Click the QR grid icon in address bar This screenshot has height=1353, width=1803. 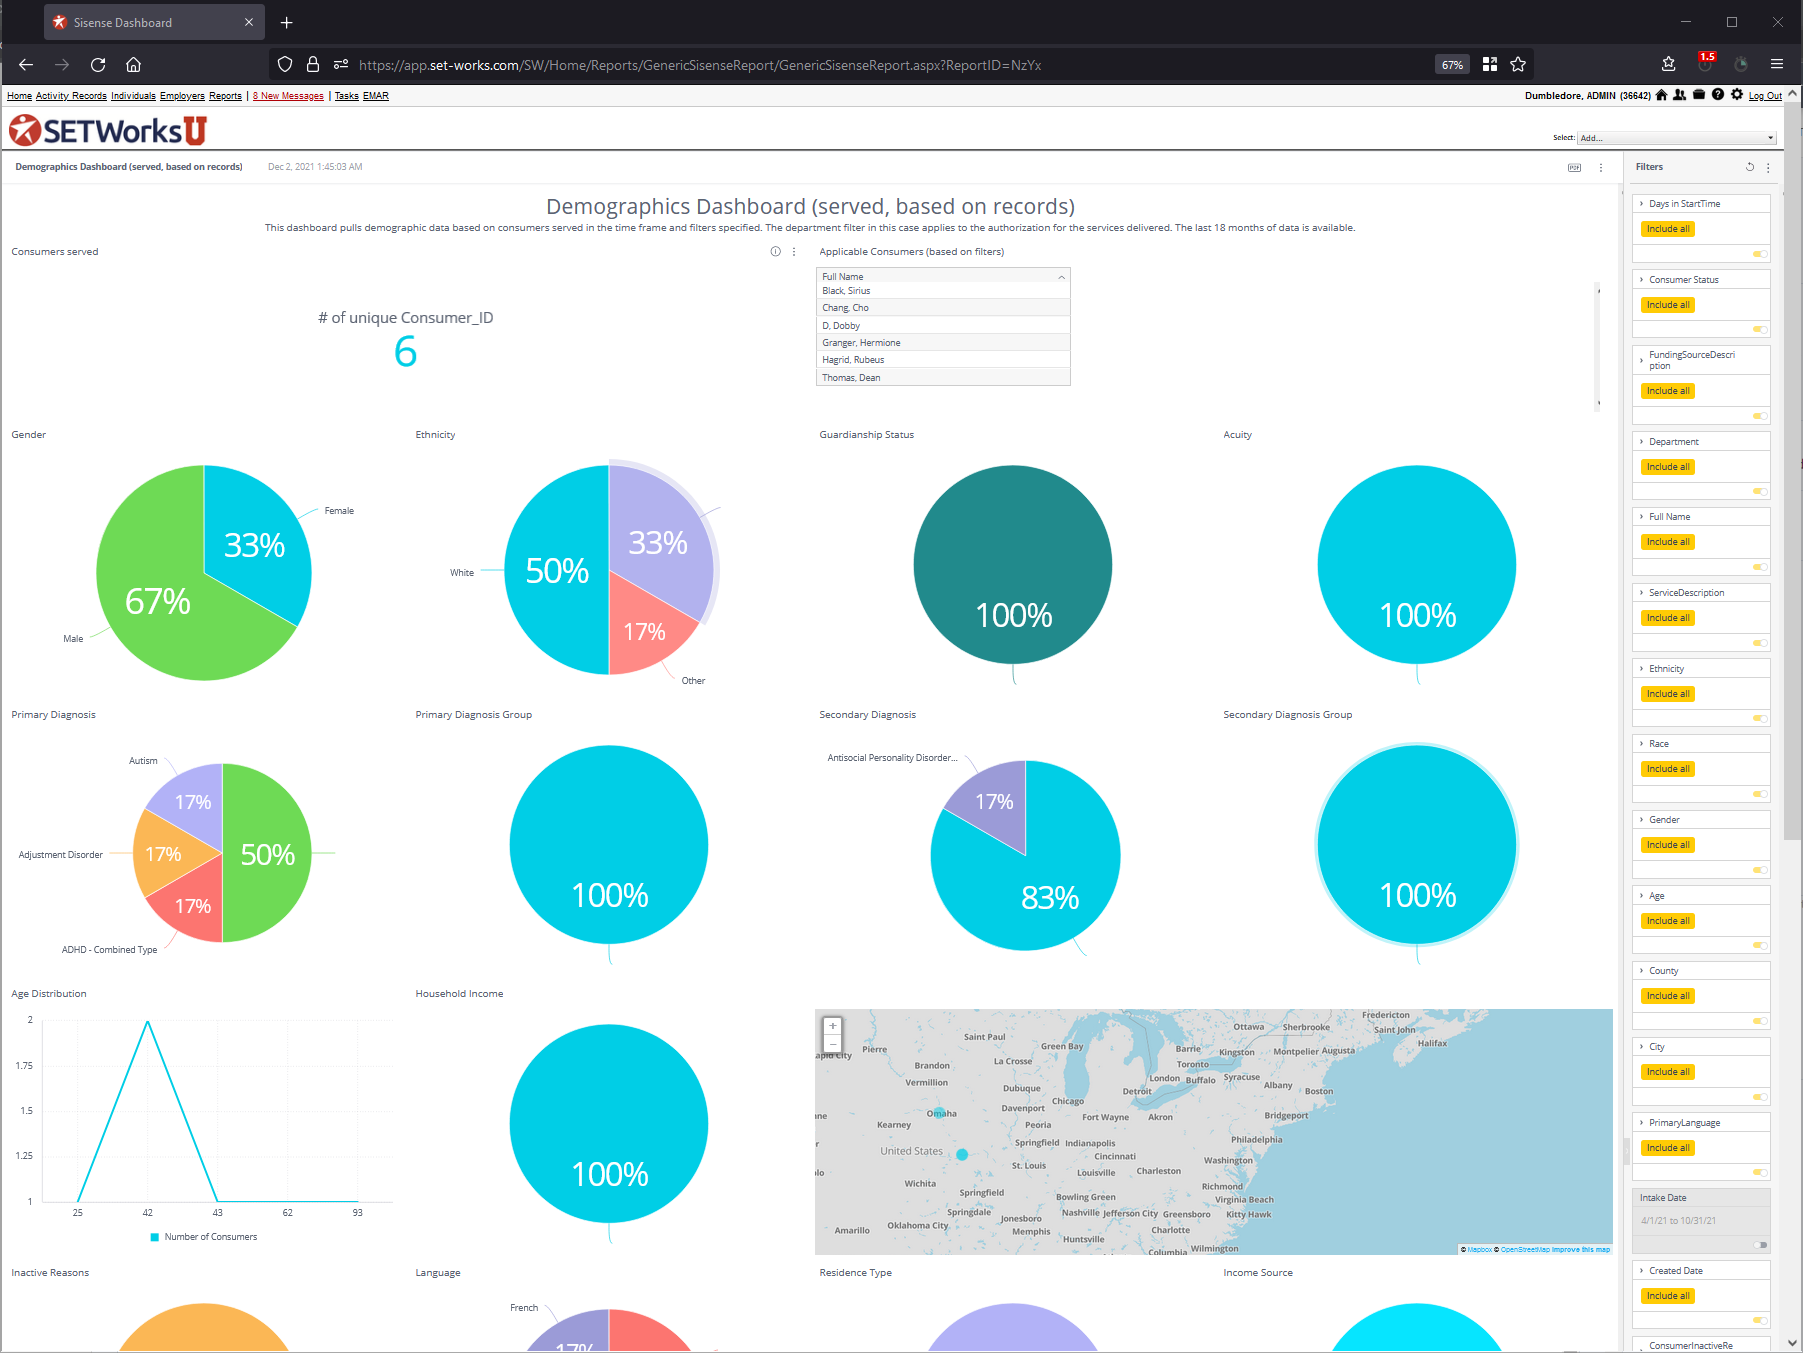(x=1490, y=65)
